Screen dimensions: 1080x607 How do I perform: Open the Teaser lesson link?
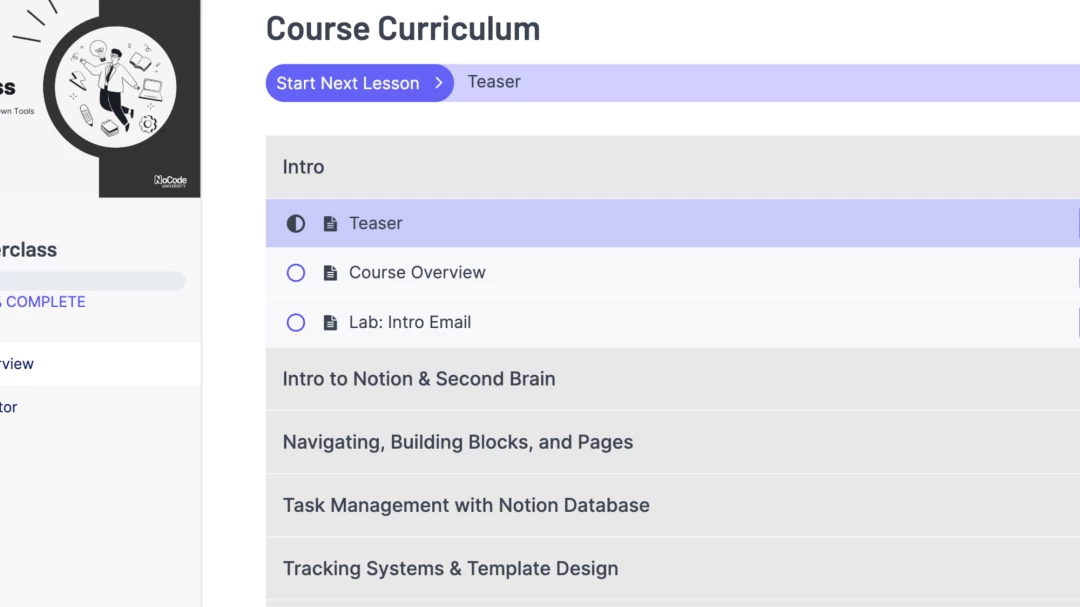click(376, 224)
